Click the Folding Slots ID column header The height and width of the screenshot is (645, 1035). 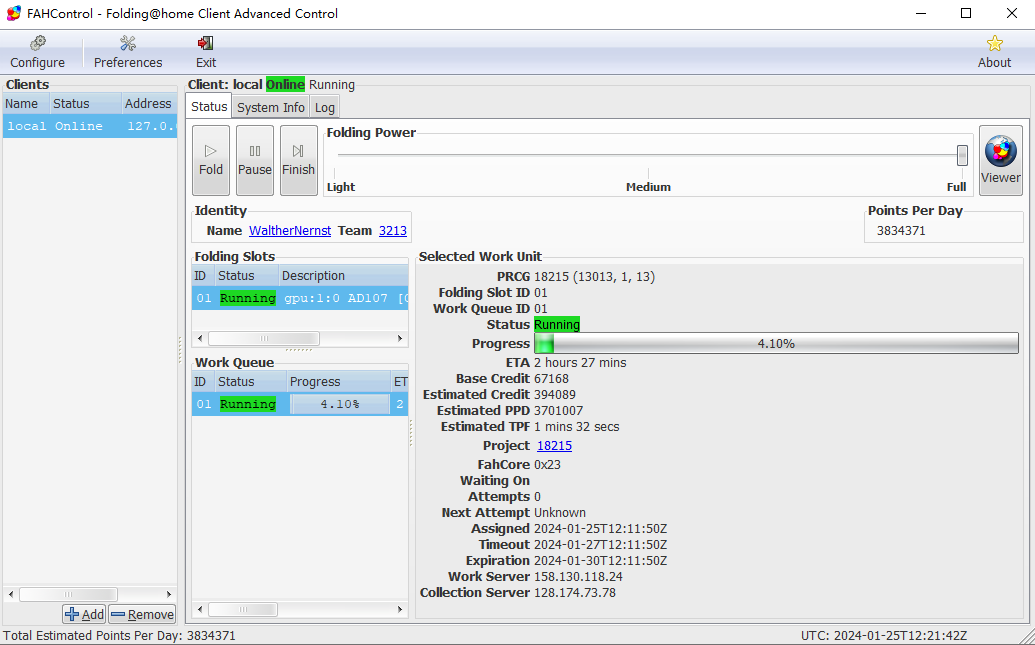[x=203, y=276]
